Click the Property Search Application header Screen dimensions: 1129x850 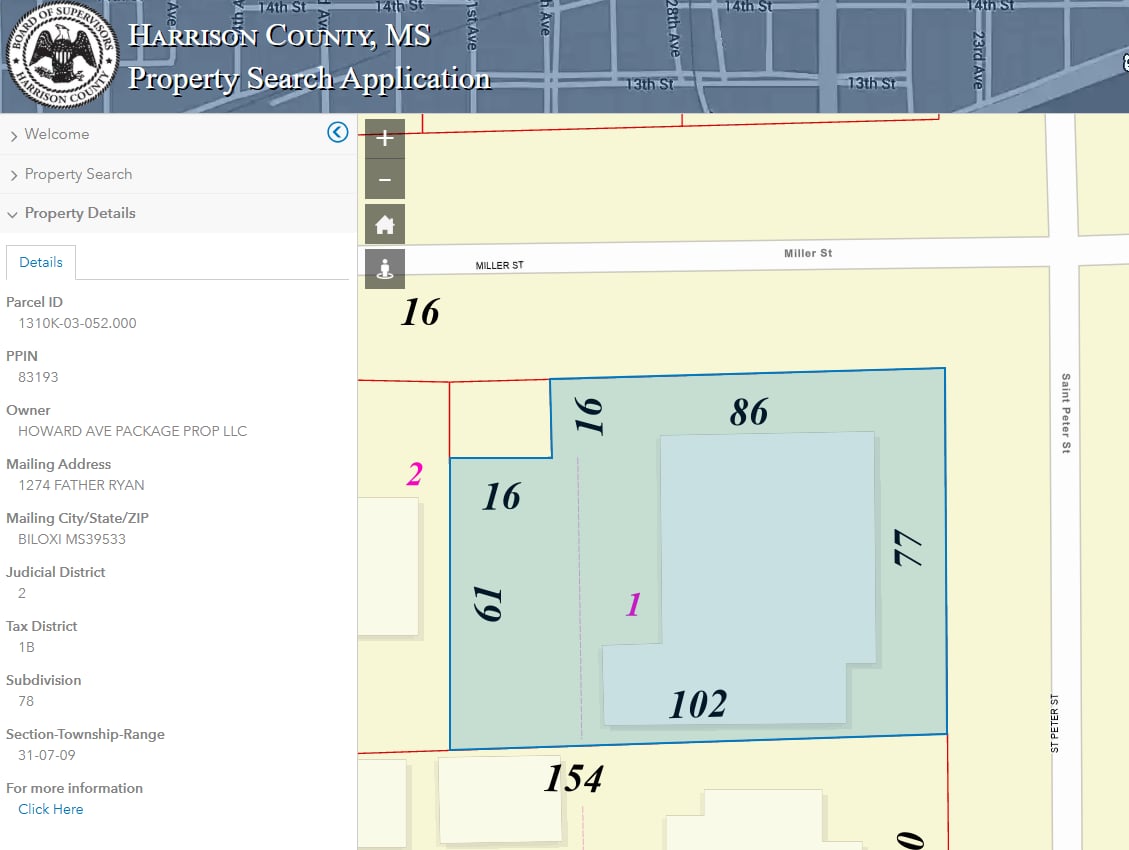tap(308, 79)
